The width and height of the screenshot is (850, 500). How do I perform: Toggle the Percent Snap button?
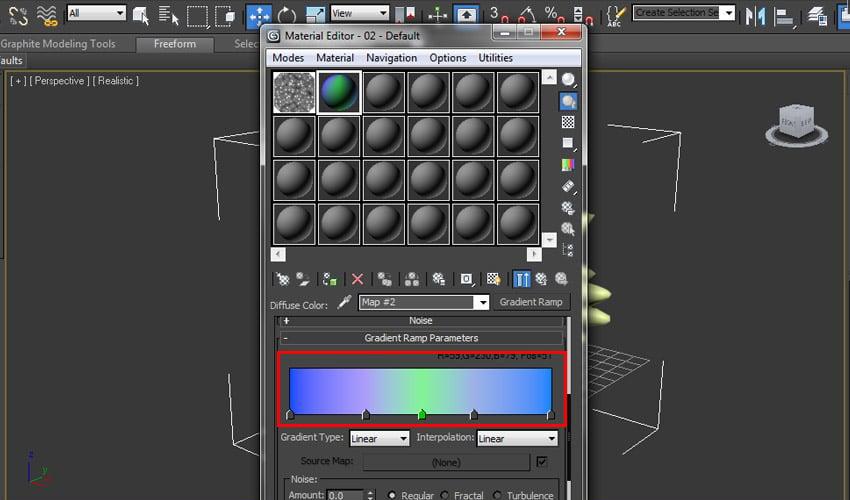point(553,15)
